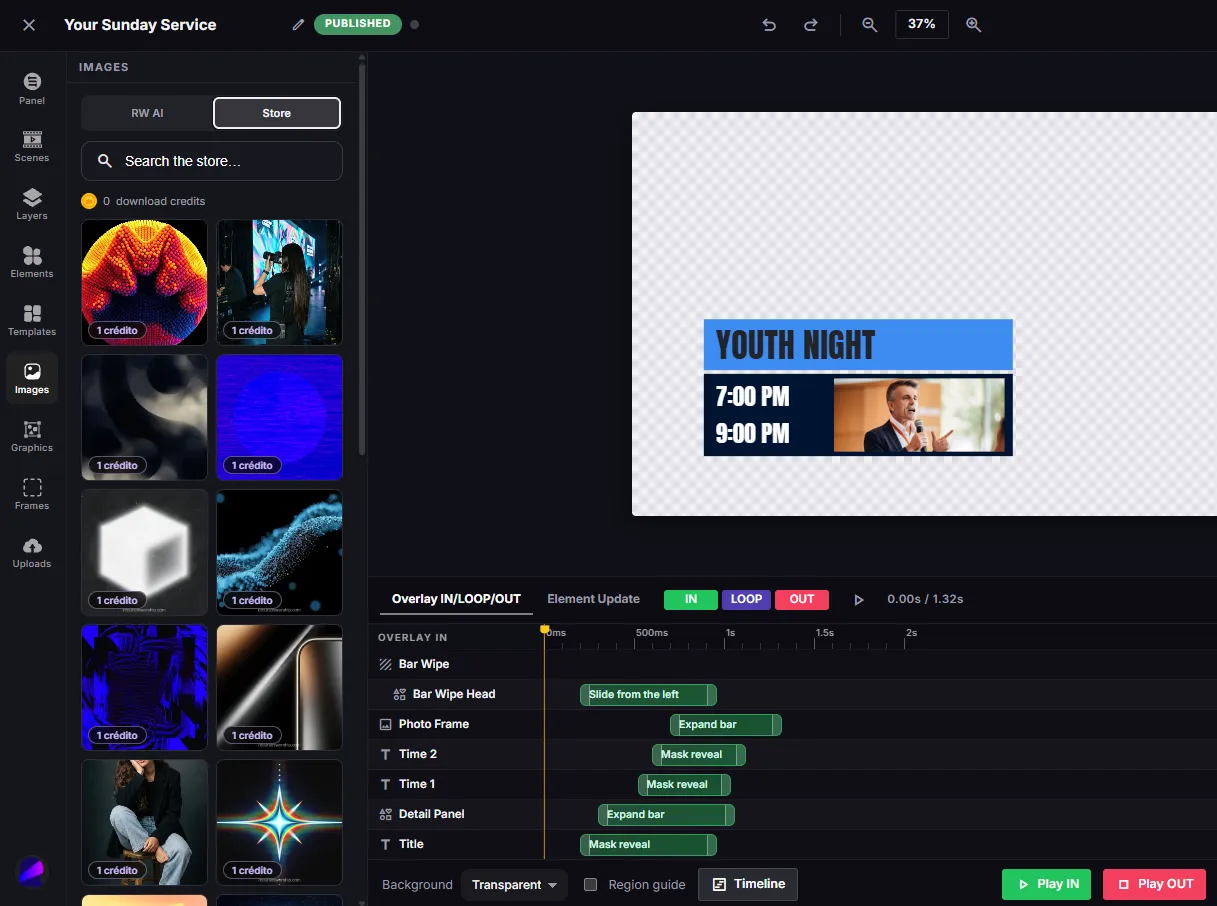The height and width of the screenshot is (906, 1217).
Task: Click the Slide from the left animation clip
Action: click(648, 695)
